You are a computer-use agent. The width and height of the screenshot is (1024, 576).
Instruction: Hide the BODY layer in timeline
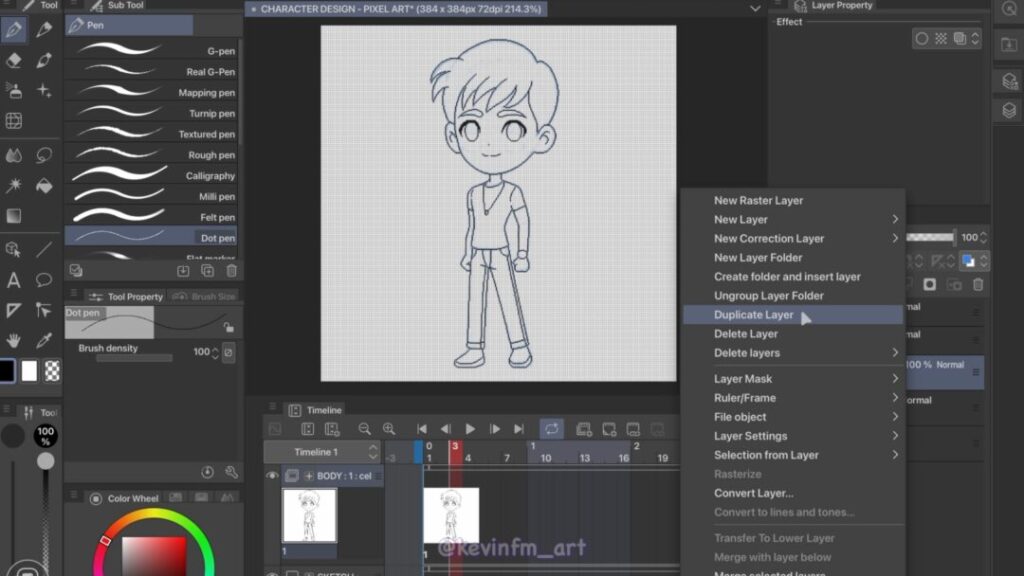point(272,476)
